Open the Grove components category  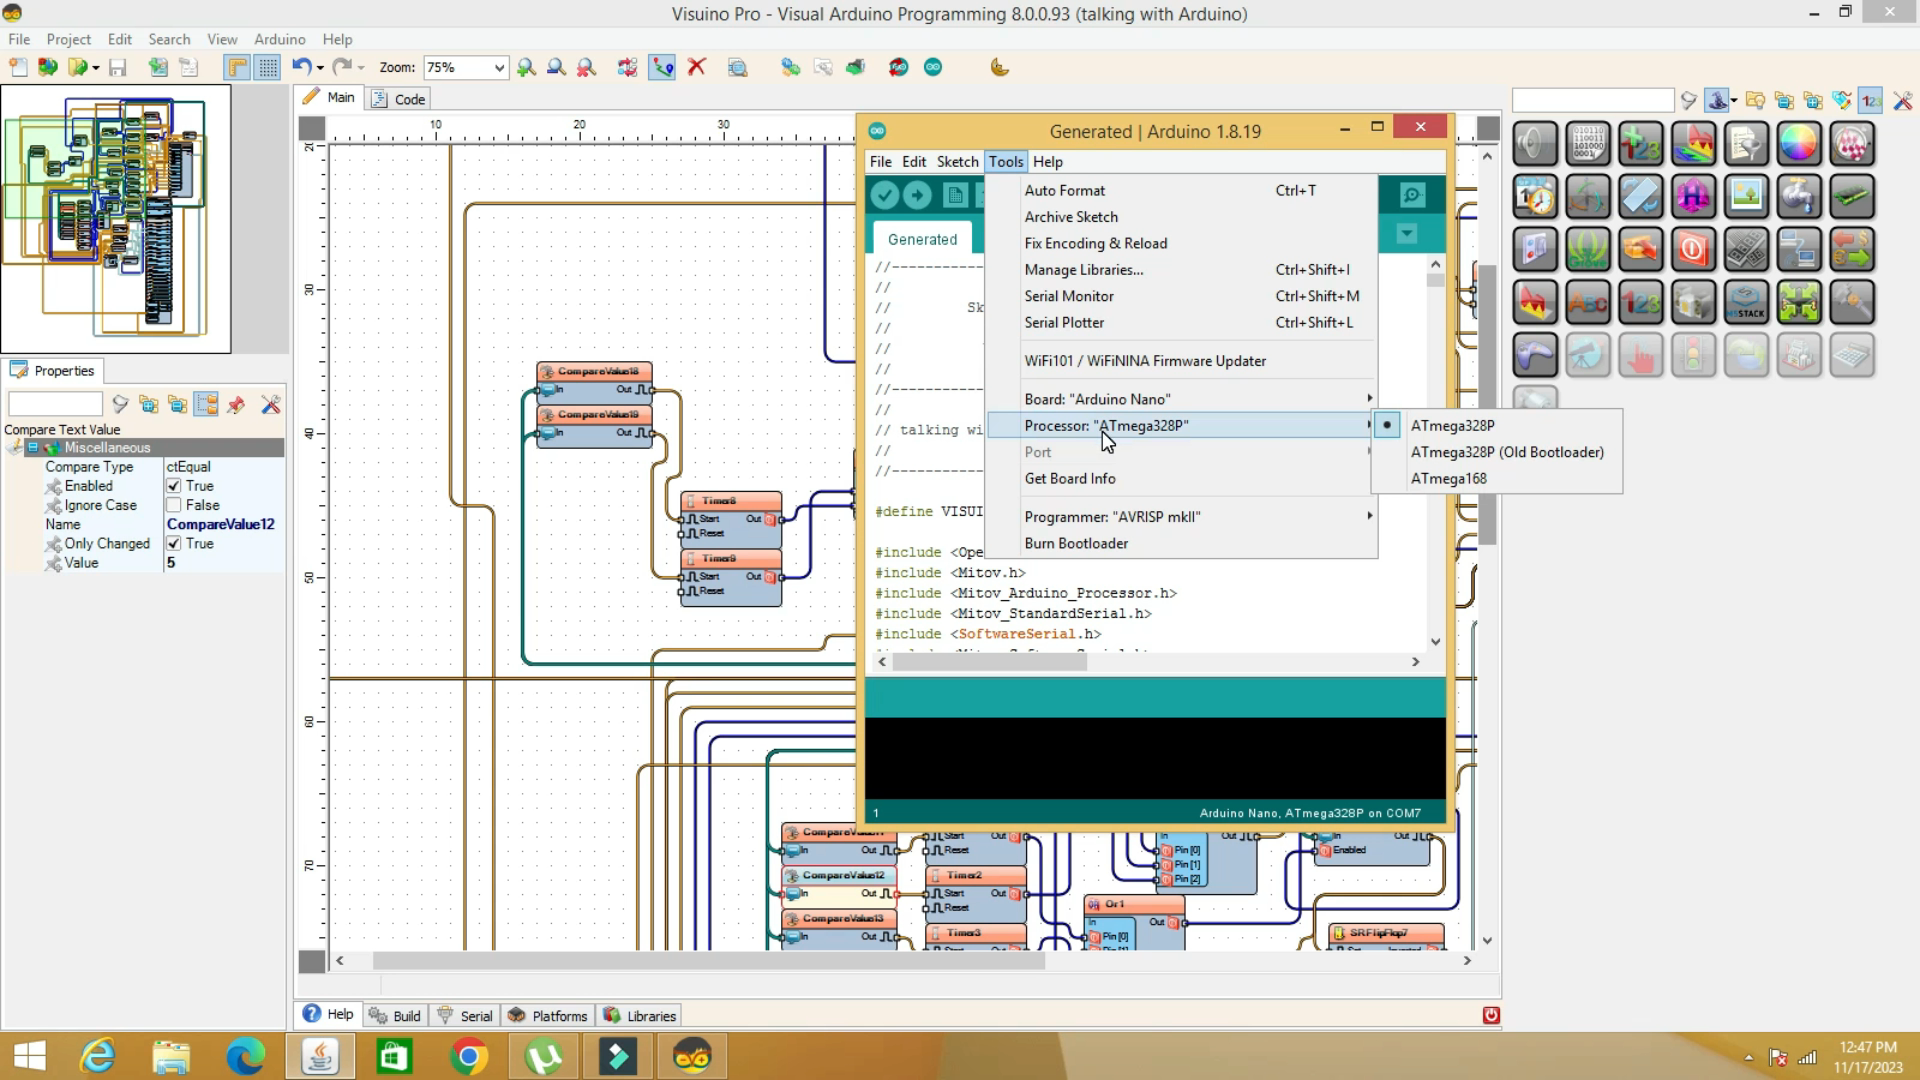(1588, 249)
